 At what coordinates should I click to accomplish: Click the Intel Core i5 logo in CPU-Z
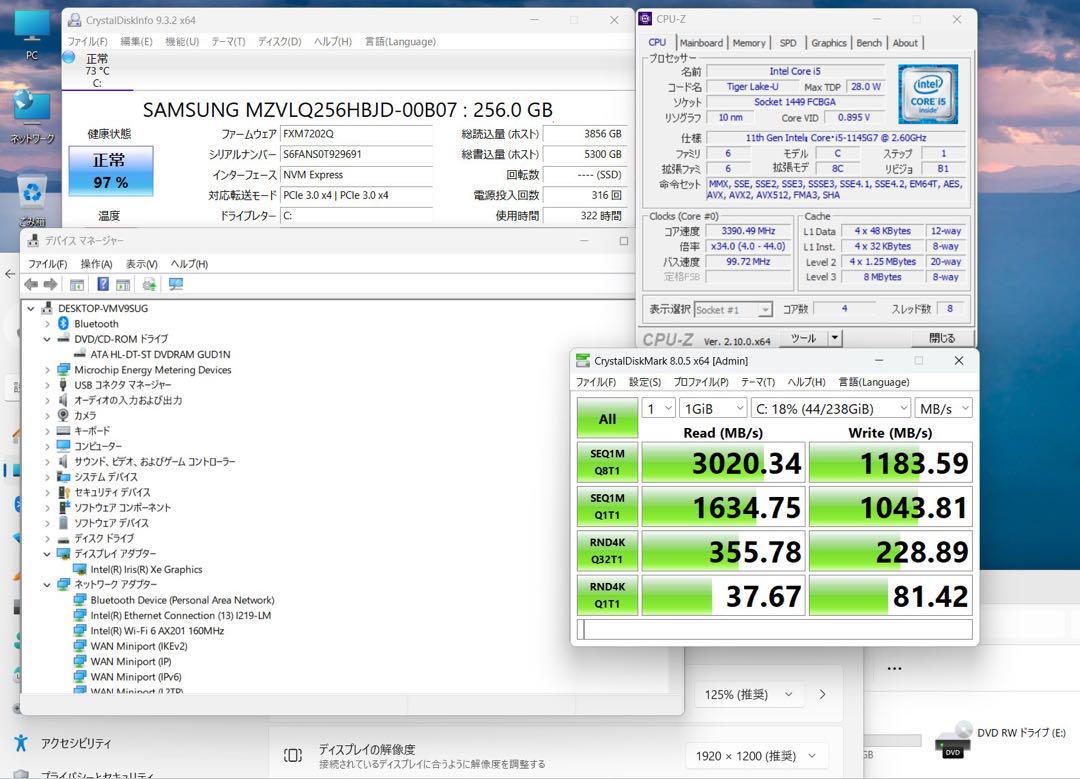click(928, 94)
